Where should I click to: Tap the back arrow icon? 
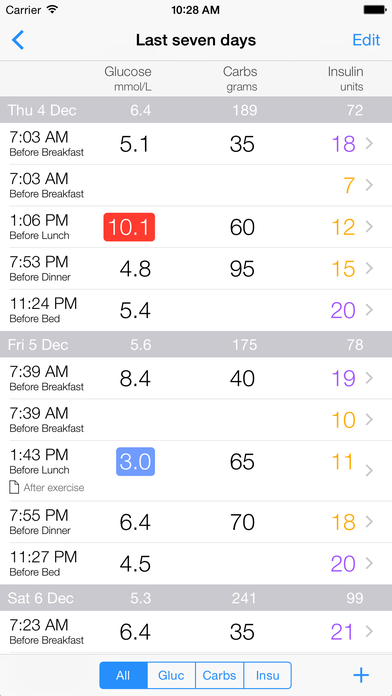[18, 40]
